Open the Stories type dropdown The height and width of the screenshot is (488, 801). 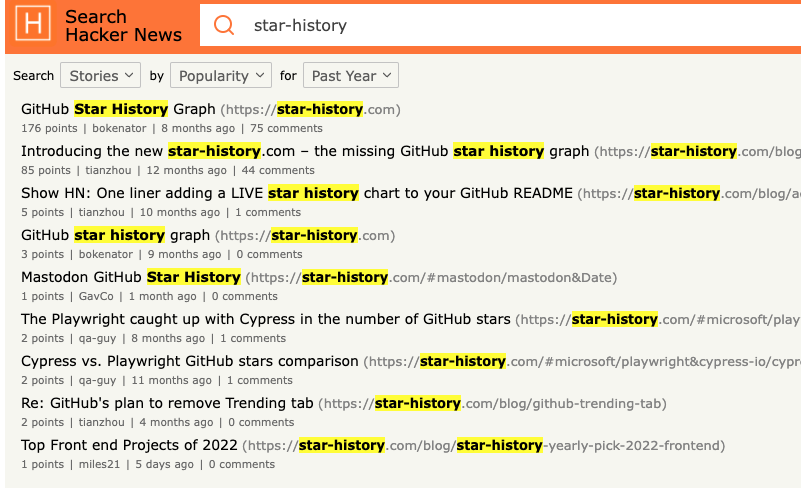click(102, 75)
